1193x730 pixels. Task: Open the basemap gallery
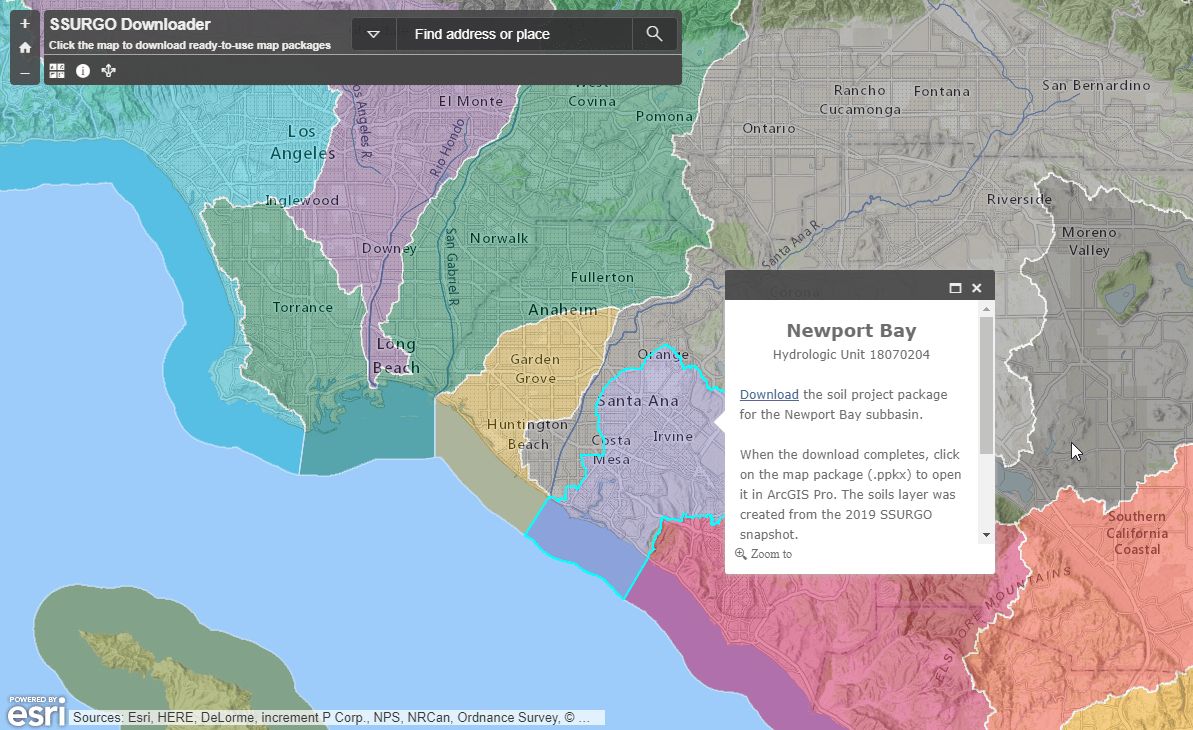(x=57, y=71)
